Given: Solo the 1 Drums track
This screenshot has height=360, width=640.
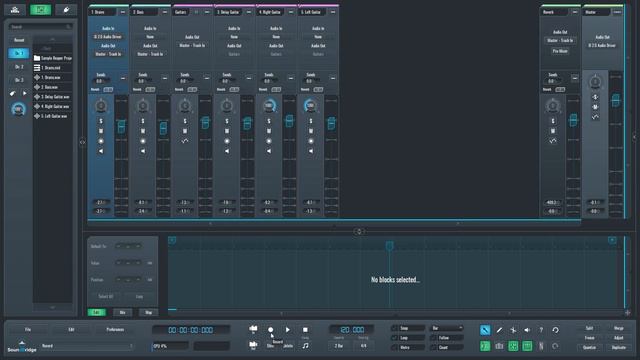Looking at the screenshot, I should point(101,121).
